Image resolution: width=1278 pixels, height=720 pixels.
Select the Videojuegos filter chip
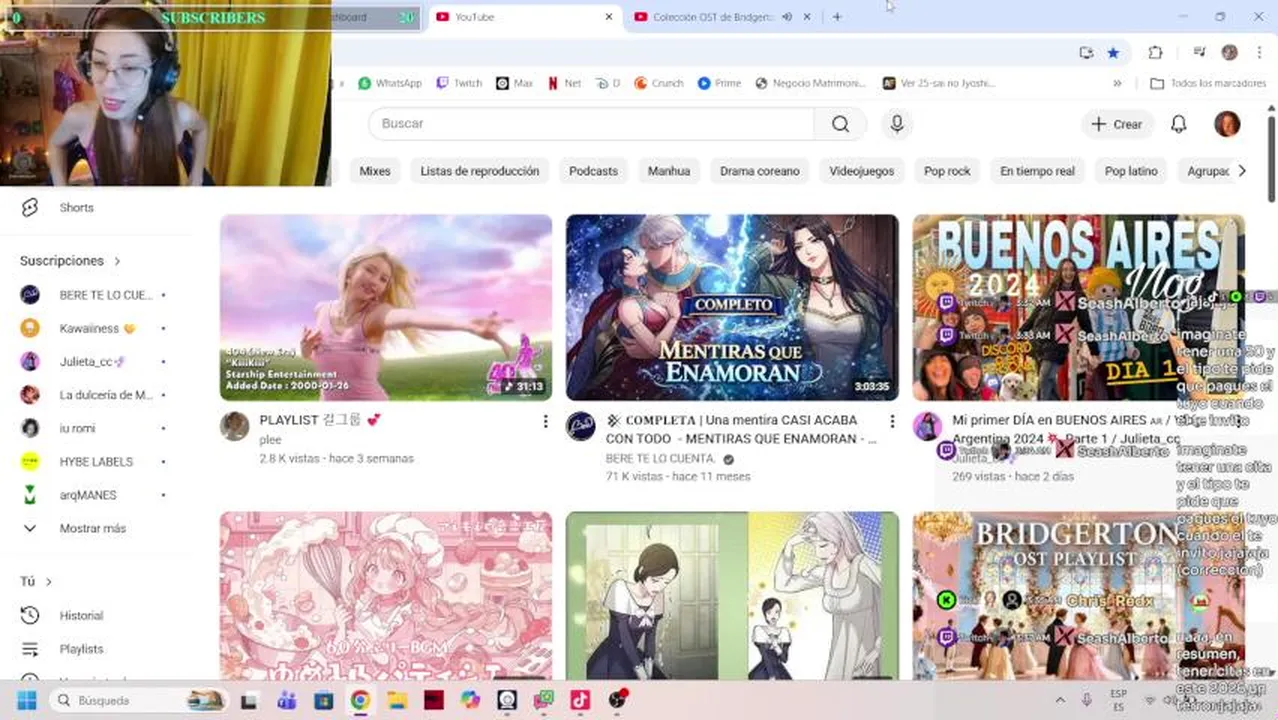click(x=862, y=171)
